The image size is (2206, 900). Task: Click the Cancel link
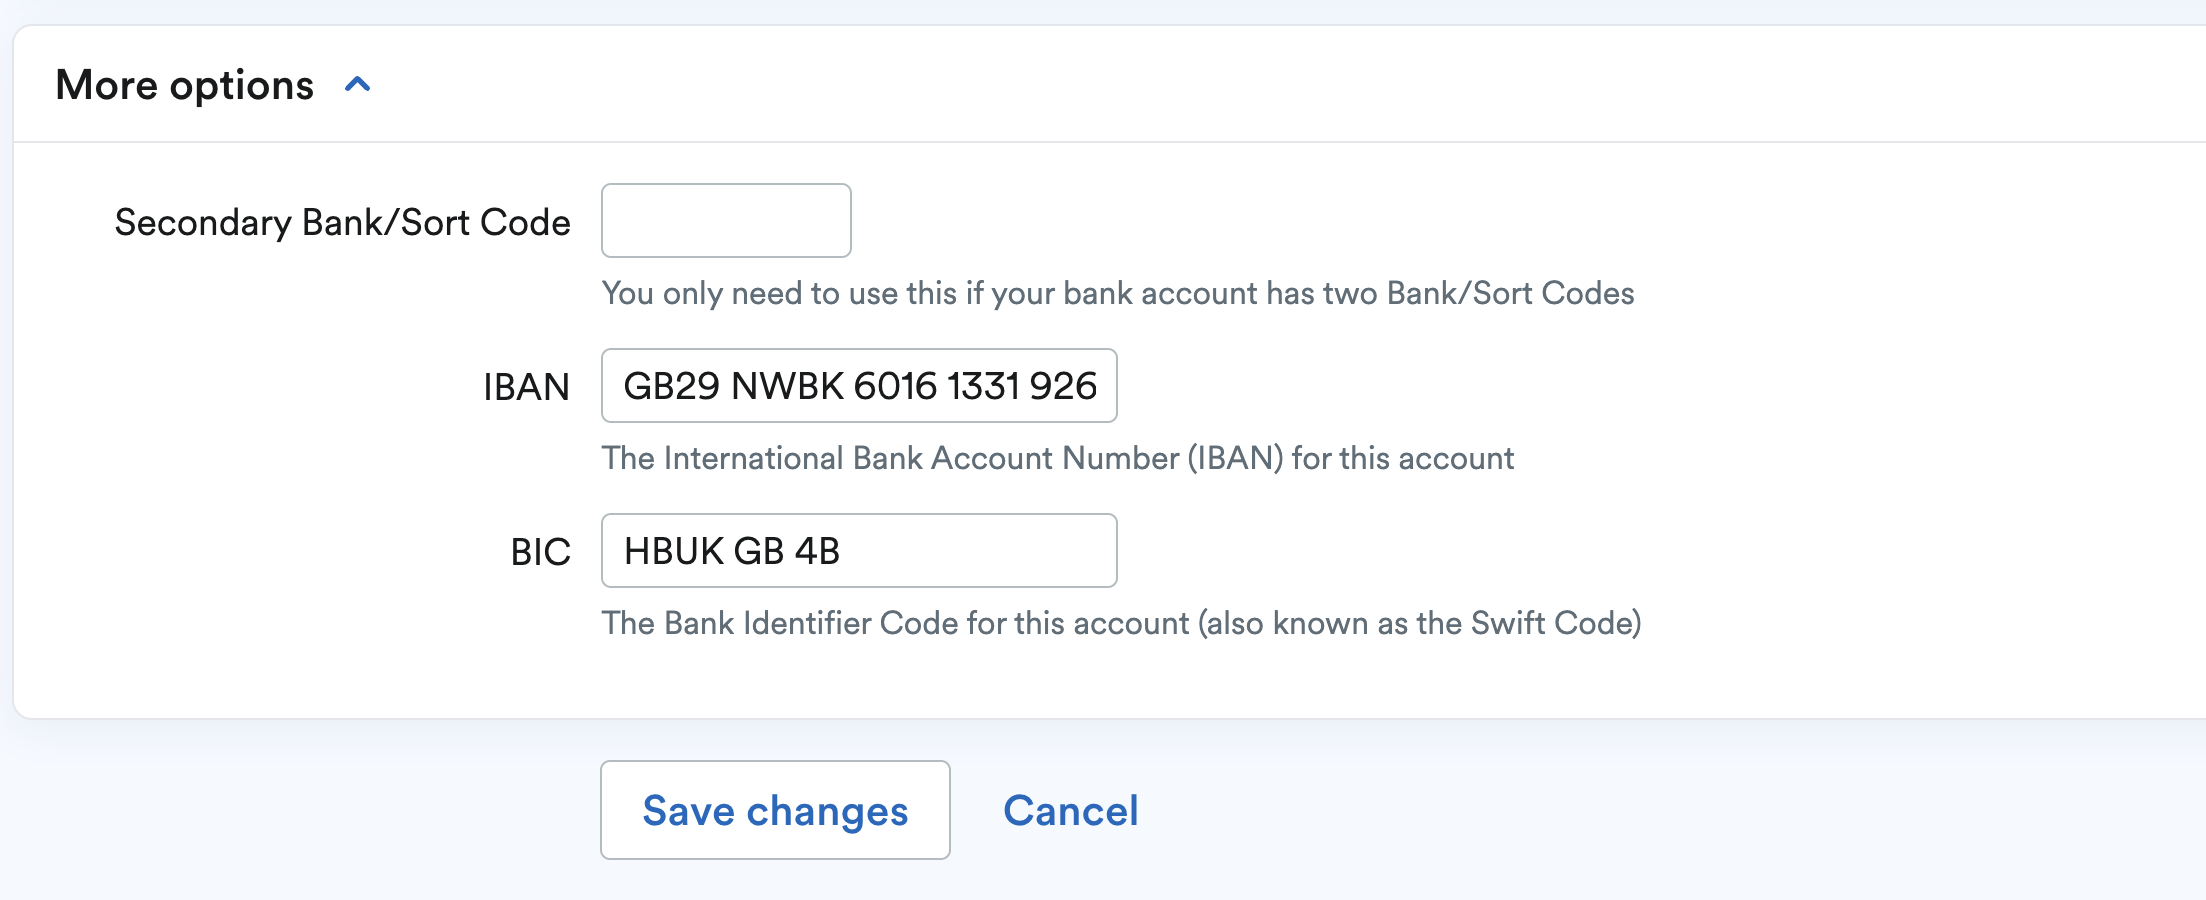pos(1070,811)
